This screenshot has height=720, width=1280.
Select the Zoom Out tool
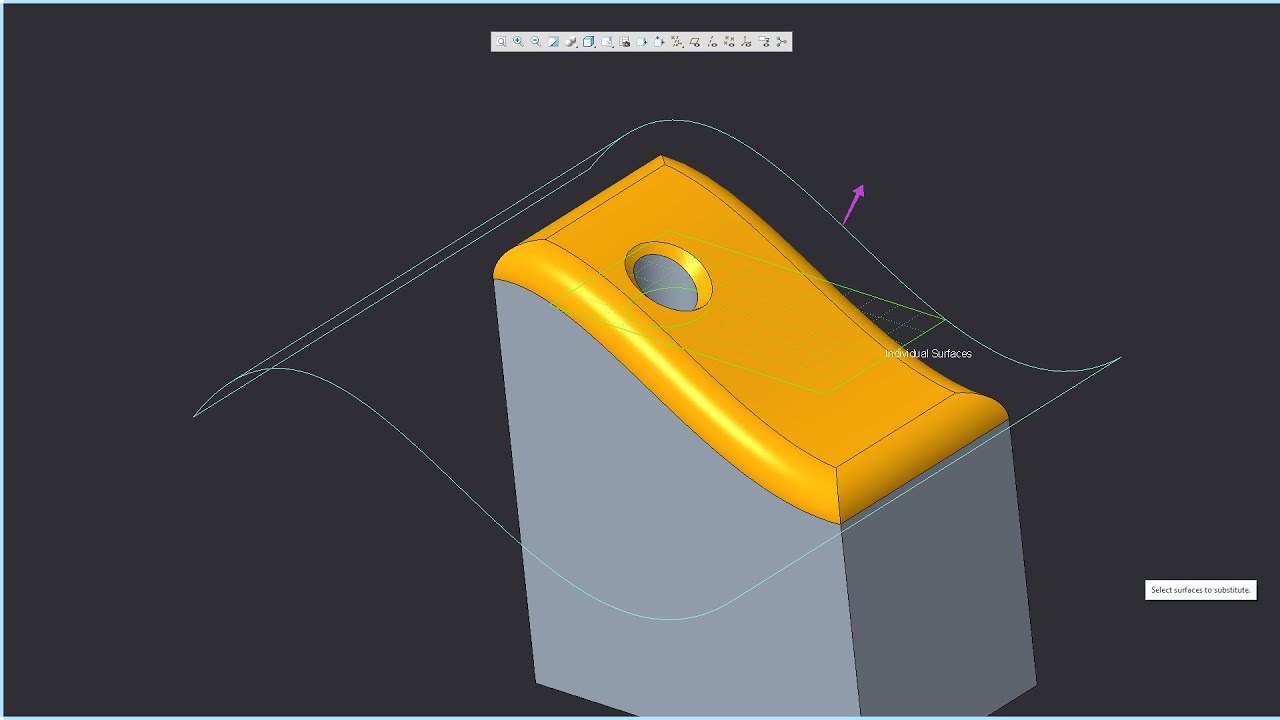535,42
